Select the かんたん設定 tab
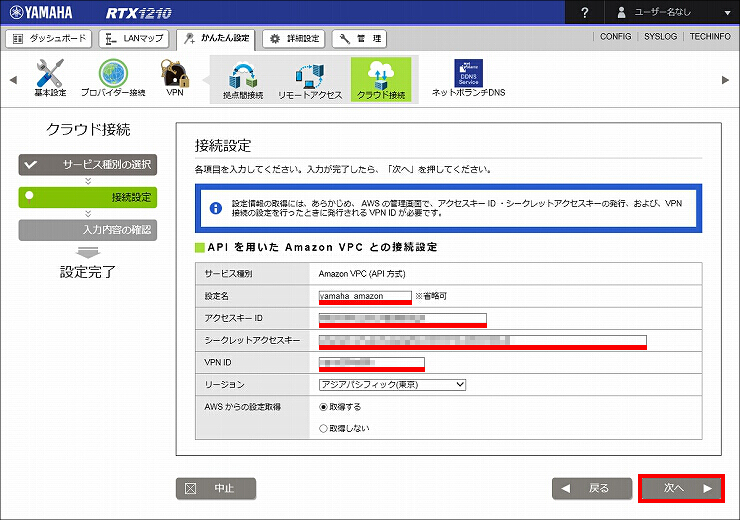 pyautogui.click(x=216, y=39)
